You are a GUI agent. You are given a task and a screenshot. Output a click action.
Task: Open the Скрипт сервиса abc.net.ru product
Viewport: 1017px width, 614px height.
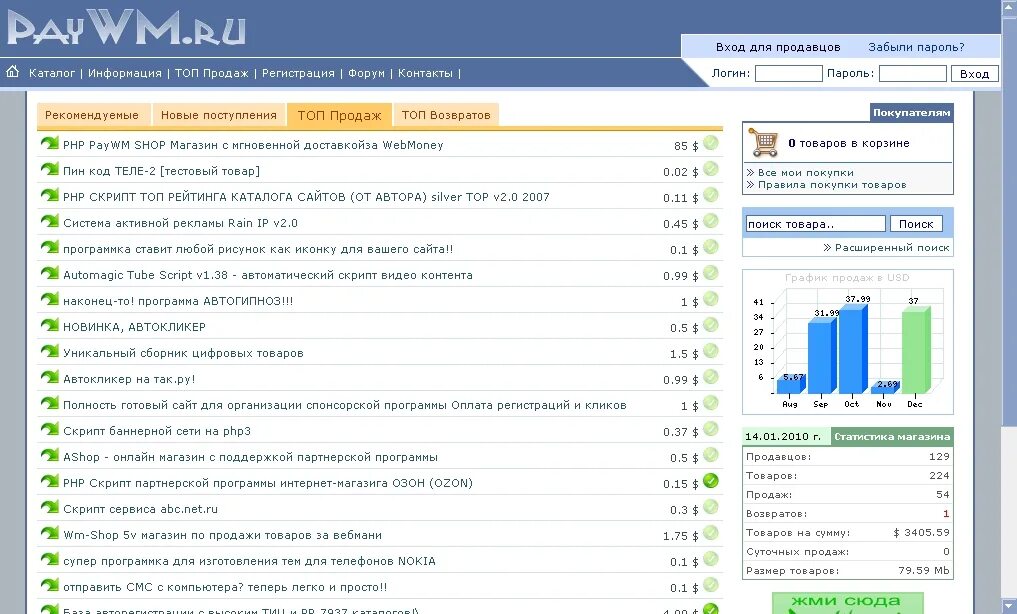tap(140, 509)
